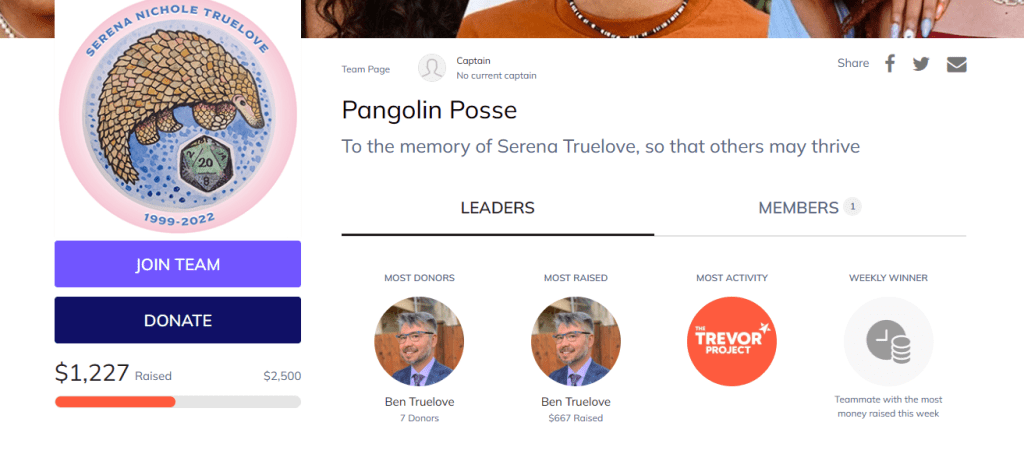Open The Trevor Project logo under Most Activity
Screen dimensions: 1024x461
click(731, 342)
